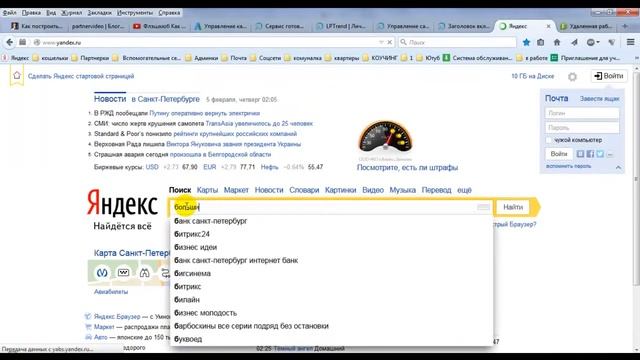
Task: Go to browser home page icon
Action: [x=557, y=42]
